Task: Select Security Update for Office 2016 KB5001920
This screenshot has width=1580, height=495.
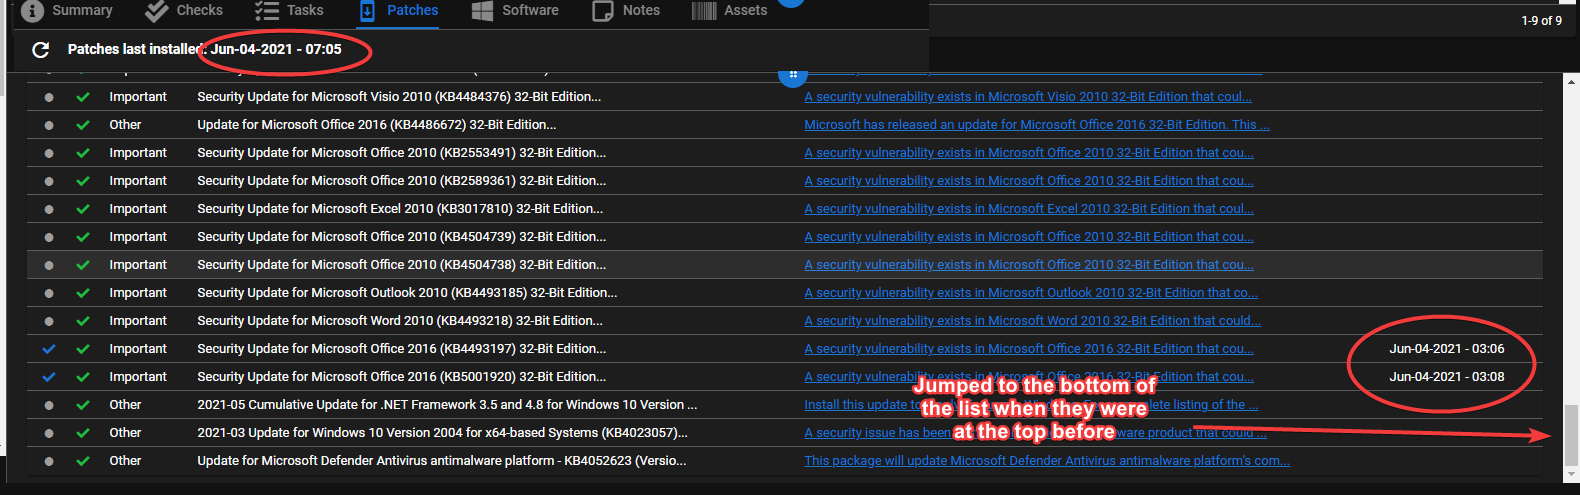Action: (x=402, y=377)
